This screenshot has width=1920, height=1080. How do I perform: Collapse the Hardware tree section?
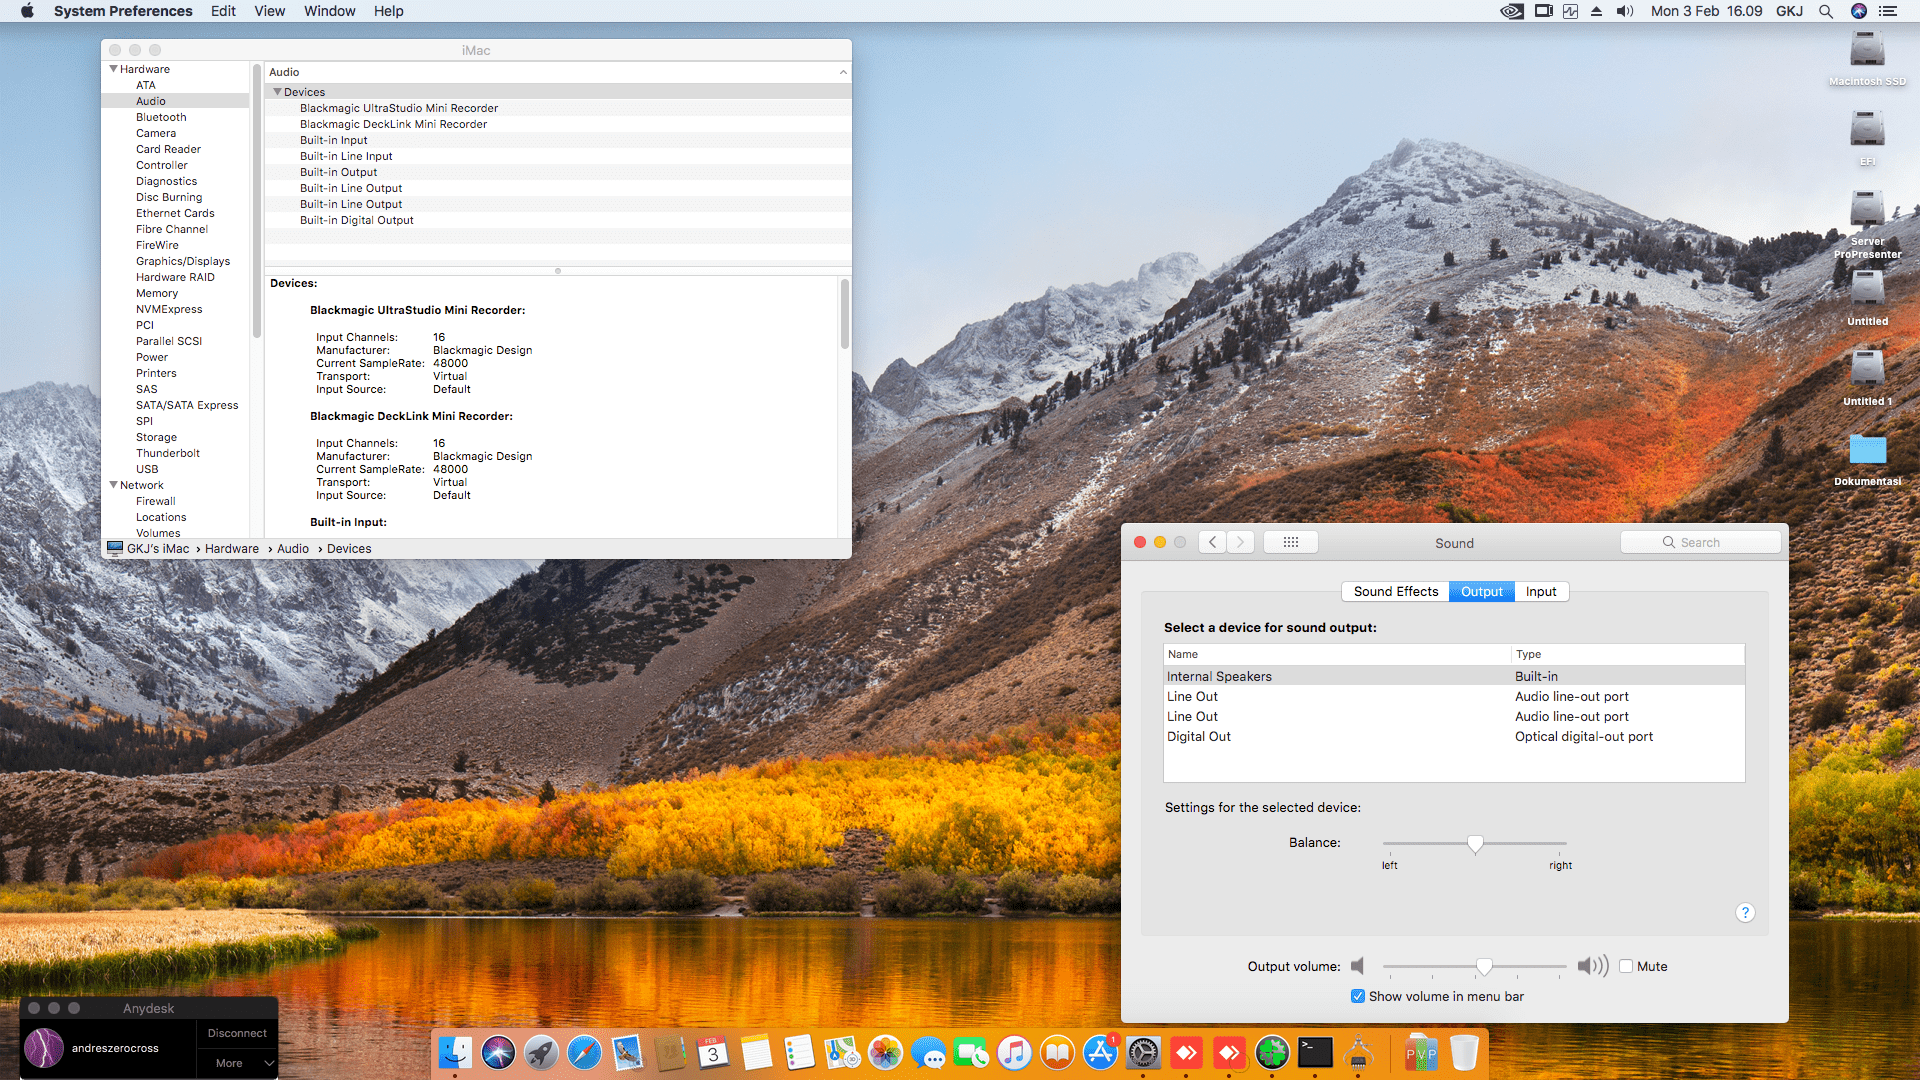click(113, 69)
